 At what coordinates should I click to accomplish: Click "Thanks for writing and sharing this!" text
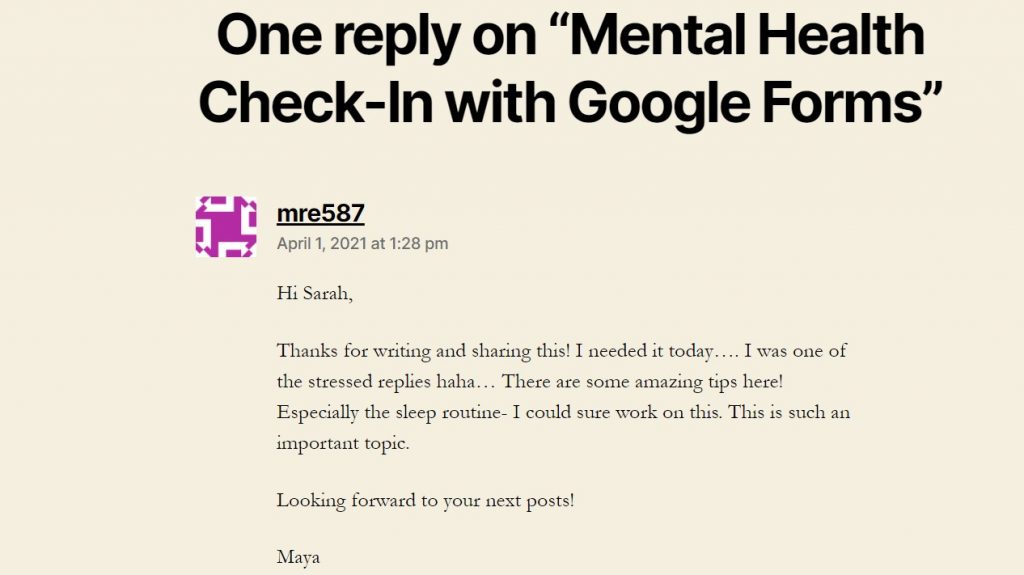pos(423,352)
